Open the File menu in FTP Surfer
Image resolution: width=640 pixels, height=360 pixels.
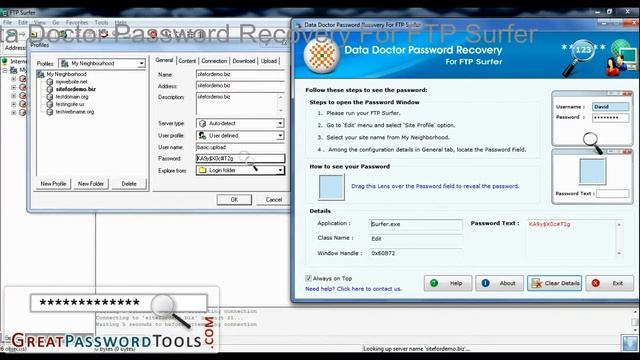tap(7, 22)
